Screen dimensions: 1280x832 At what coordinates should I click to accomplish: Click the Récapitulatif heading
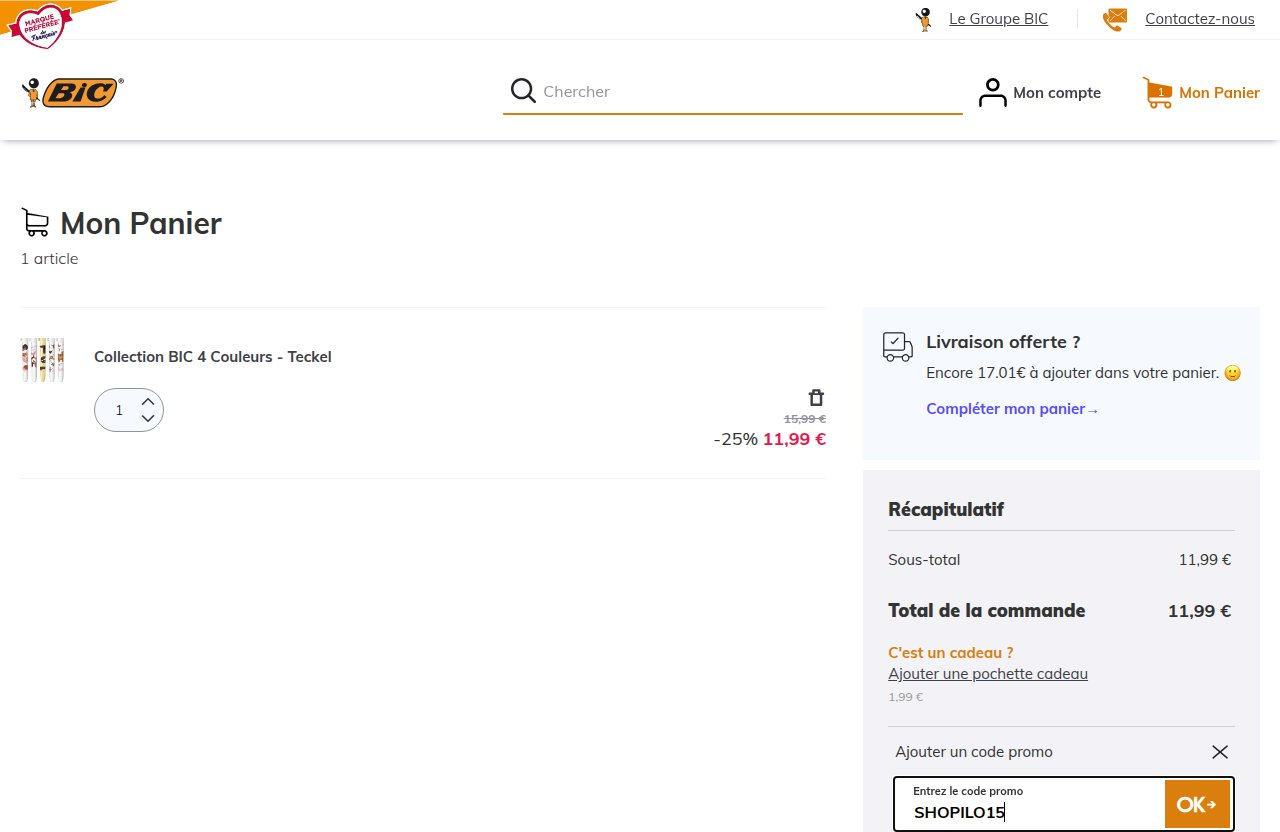click(x=946, y=510)
